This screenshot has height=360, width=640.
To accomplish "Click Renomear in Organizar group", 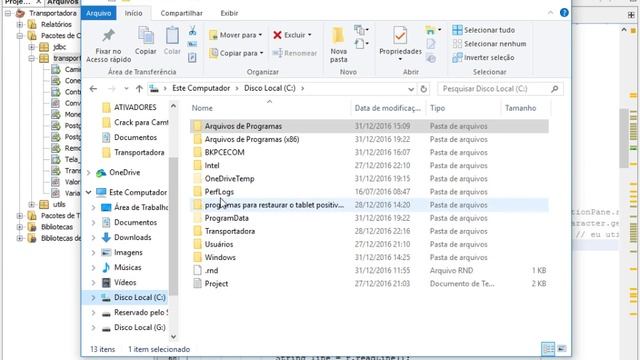I will pos(294,53).
